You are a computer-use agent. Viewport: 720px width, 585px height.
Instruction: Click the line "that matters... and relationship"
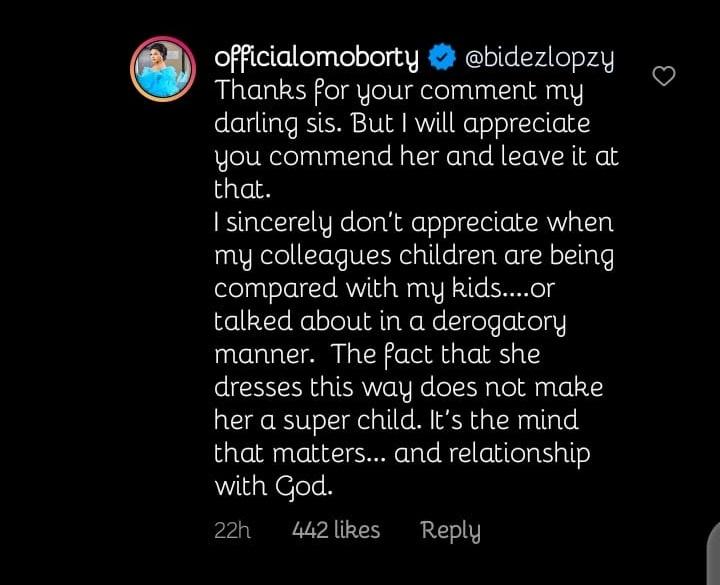[402, 453]
